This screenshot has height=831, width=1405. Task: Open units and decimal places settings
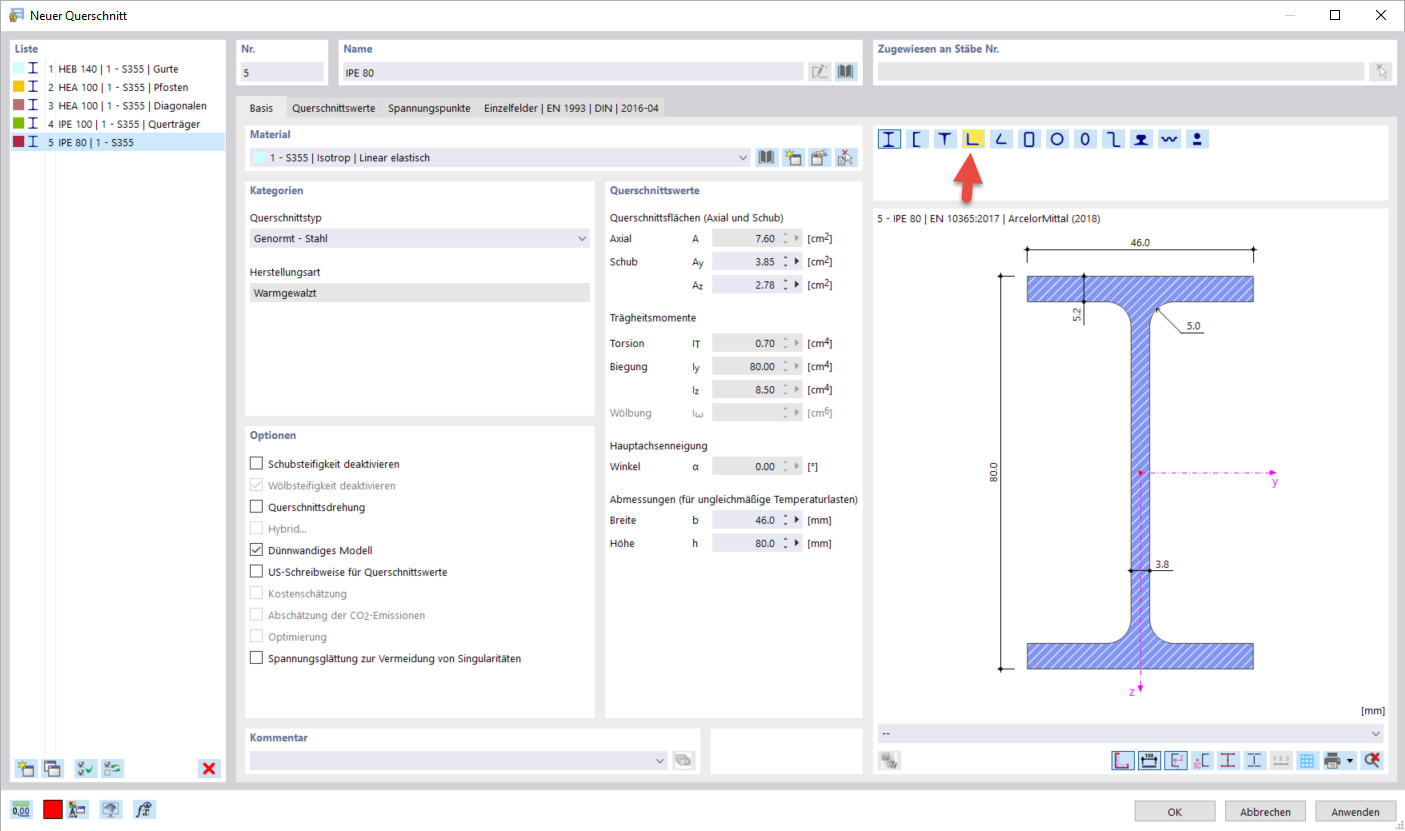pyautogui.click(x=21, y=810)
